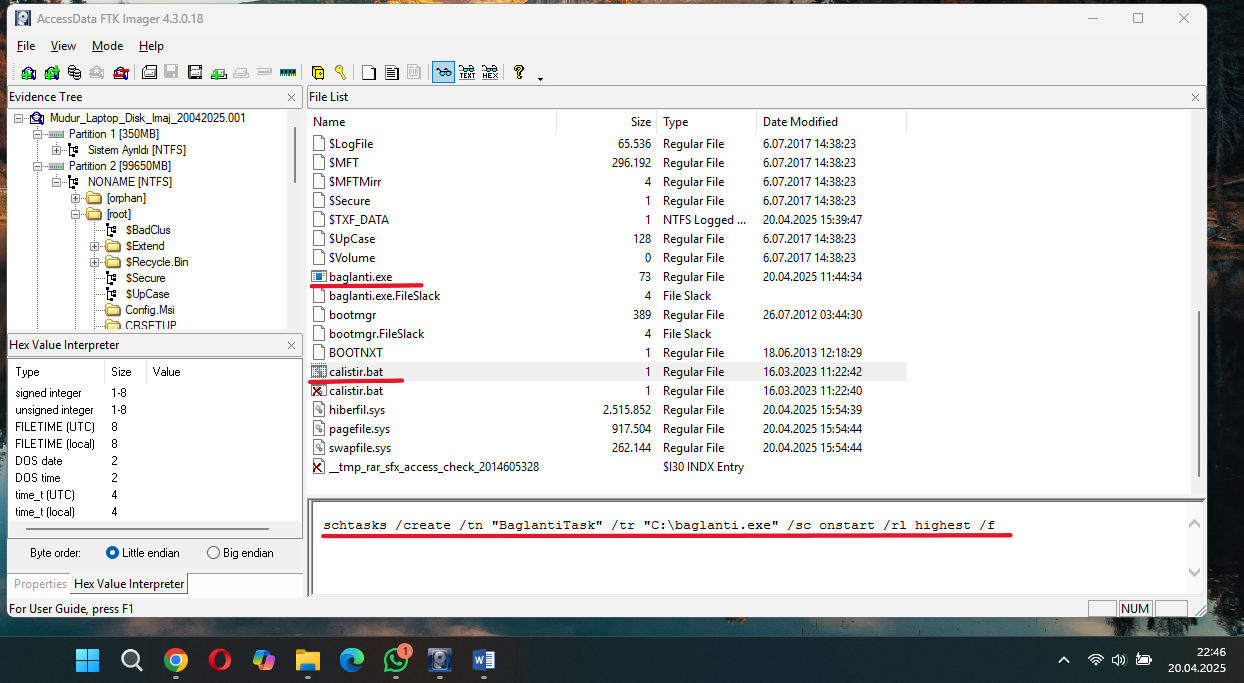Select __tmp_rar_sfx_access_check_2014605328 entry
The height and width of the screenshot is (683, 1244).
(x=434, y=467)
